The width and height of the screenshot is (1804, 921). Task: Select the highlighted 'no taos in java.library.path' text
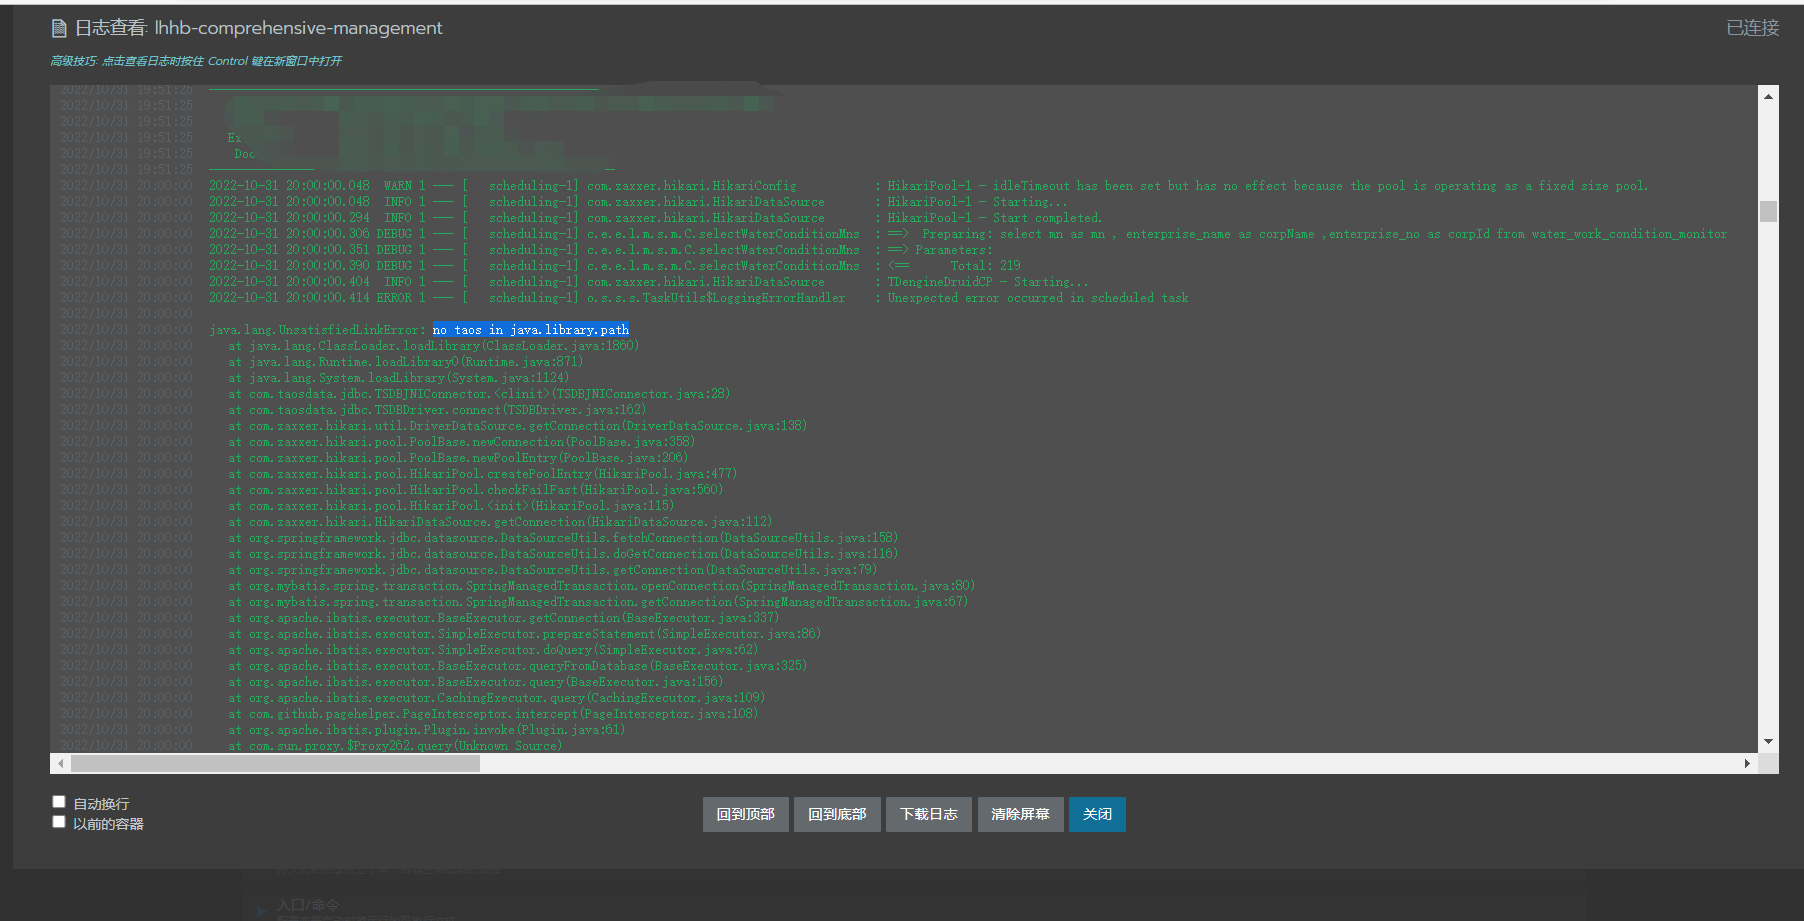point(531,329)
